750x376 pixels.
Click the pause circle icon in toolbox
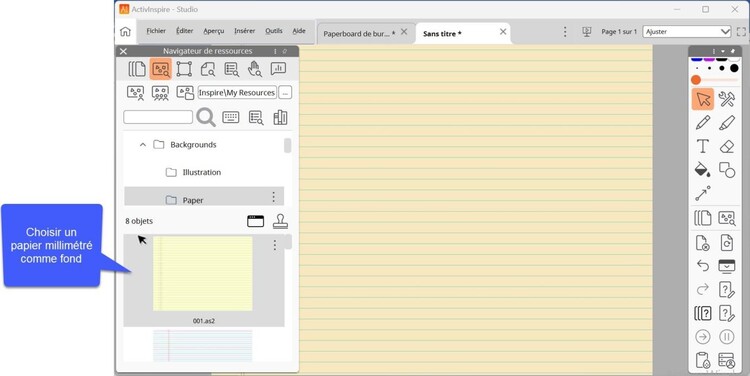pyautogui.click(x=727, y=337)
